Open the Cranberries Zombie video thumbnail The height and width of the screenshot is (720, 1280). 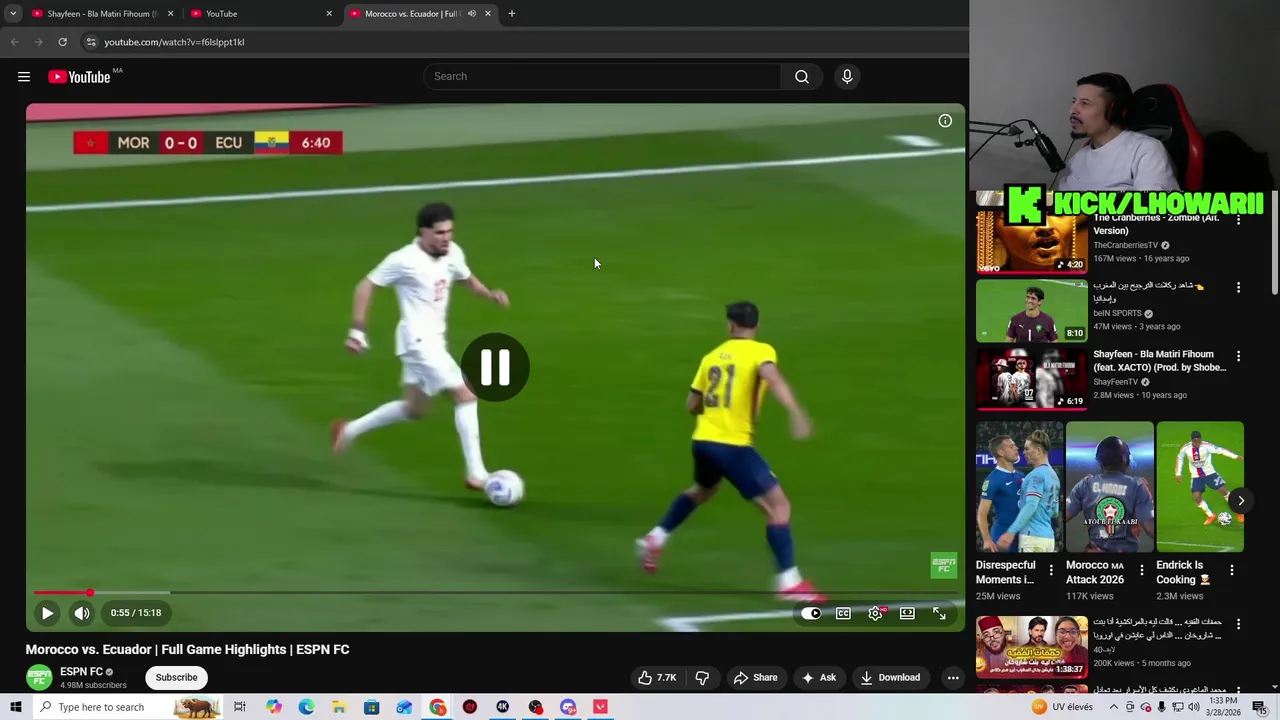[x=1031, y=240]
